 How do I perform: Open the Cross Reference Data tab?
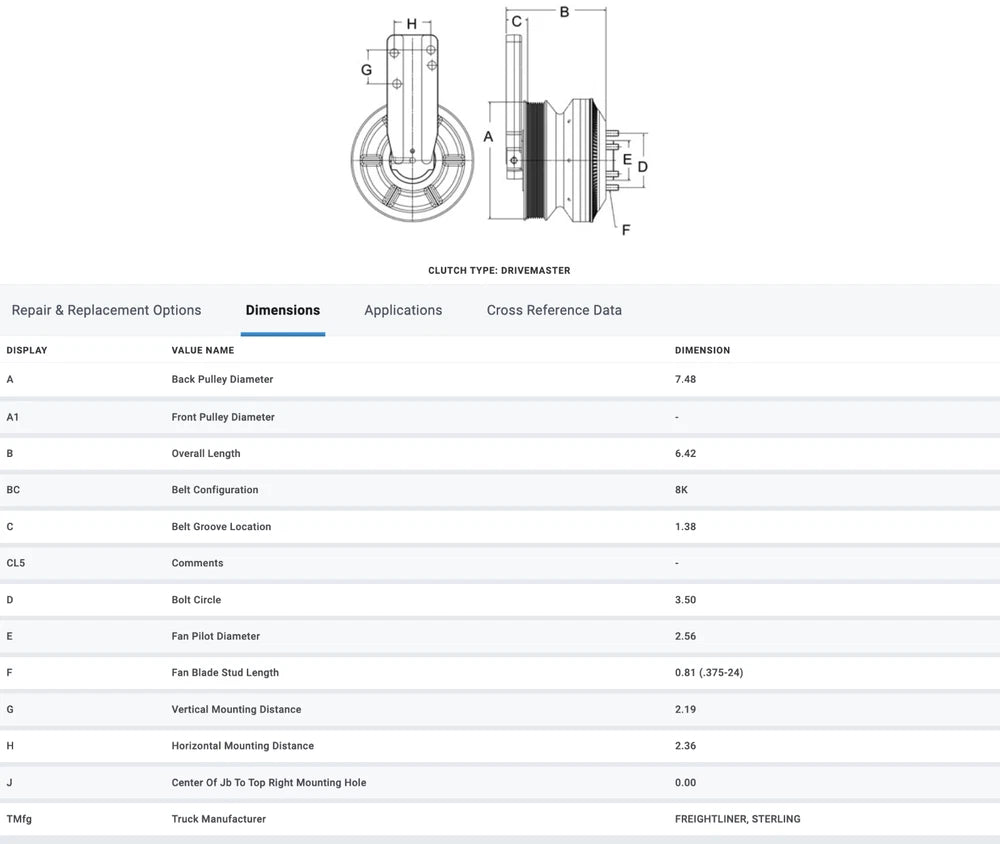point(554,310)
